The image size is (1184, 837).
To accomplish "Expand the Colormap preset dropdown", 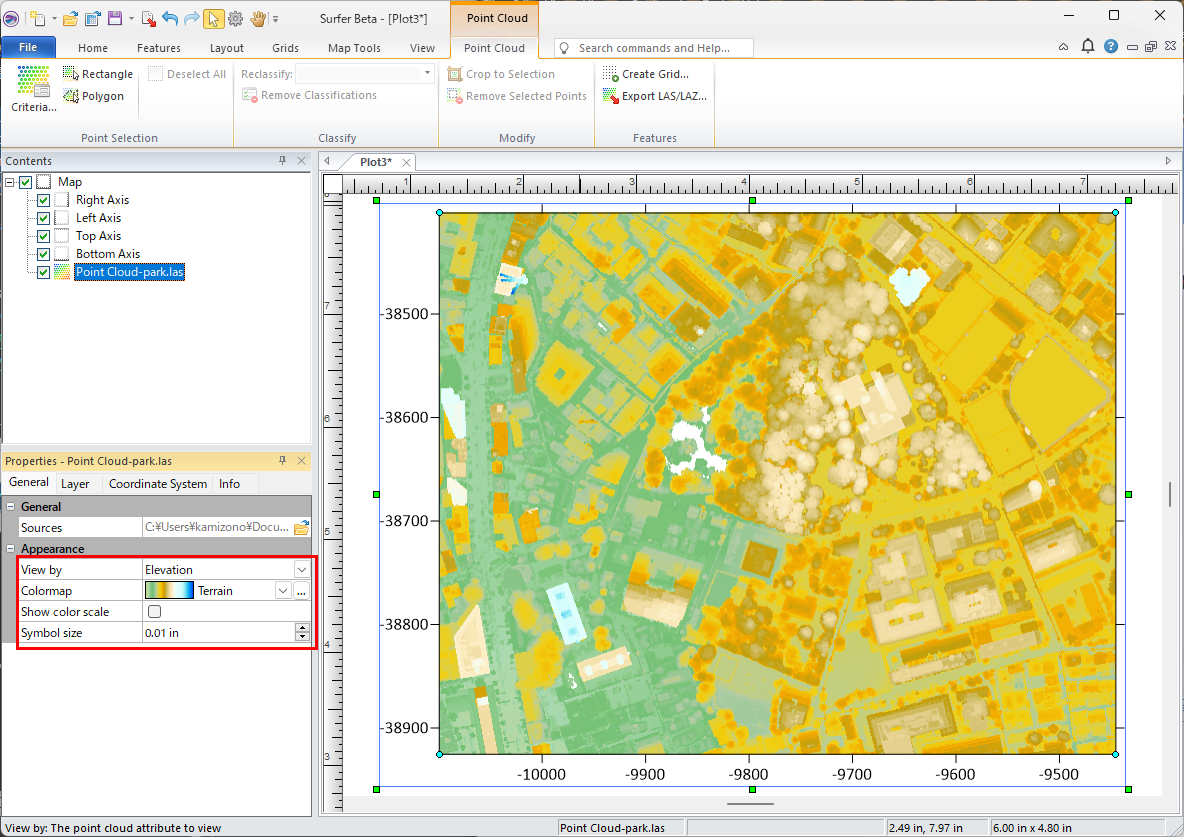I will coord(283,591).
